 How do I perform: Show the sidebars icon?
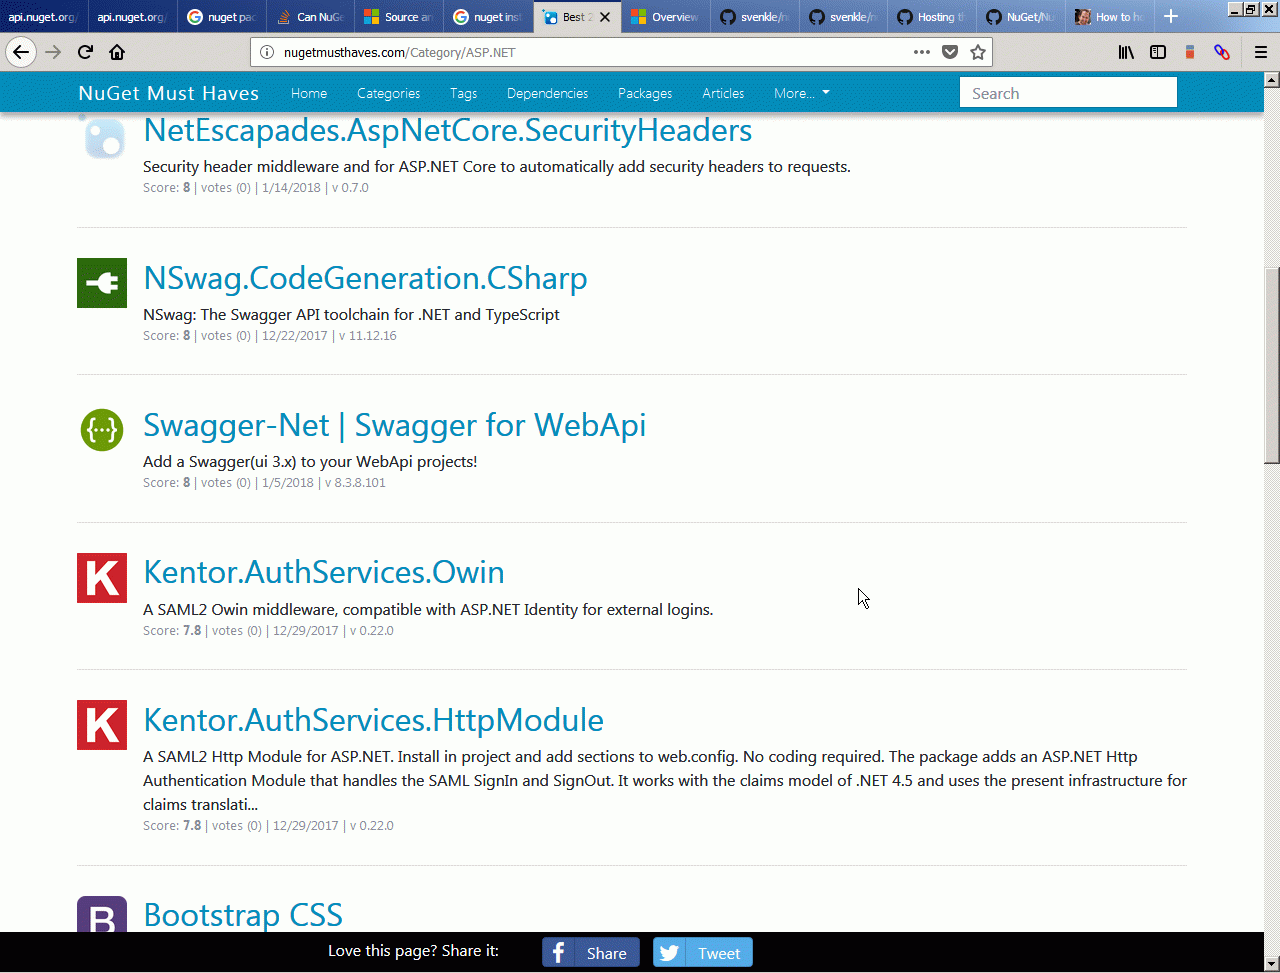(1158, 52)
